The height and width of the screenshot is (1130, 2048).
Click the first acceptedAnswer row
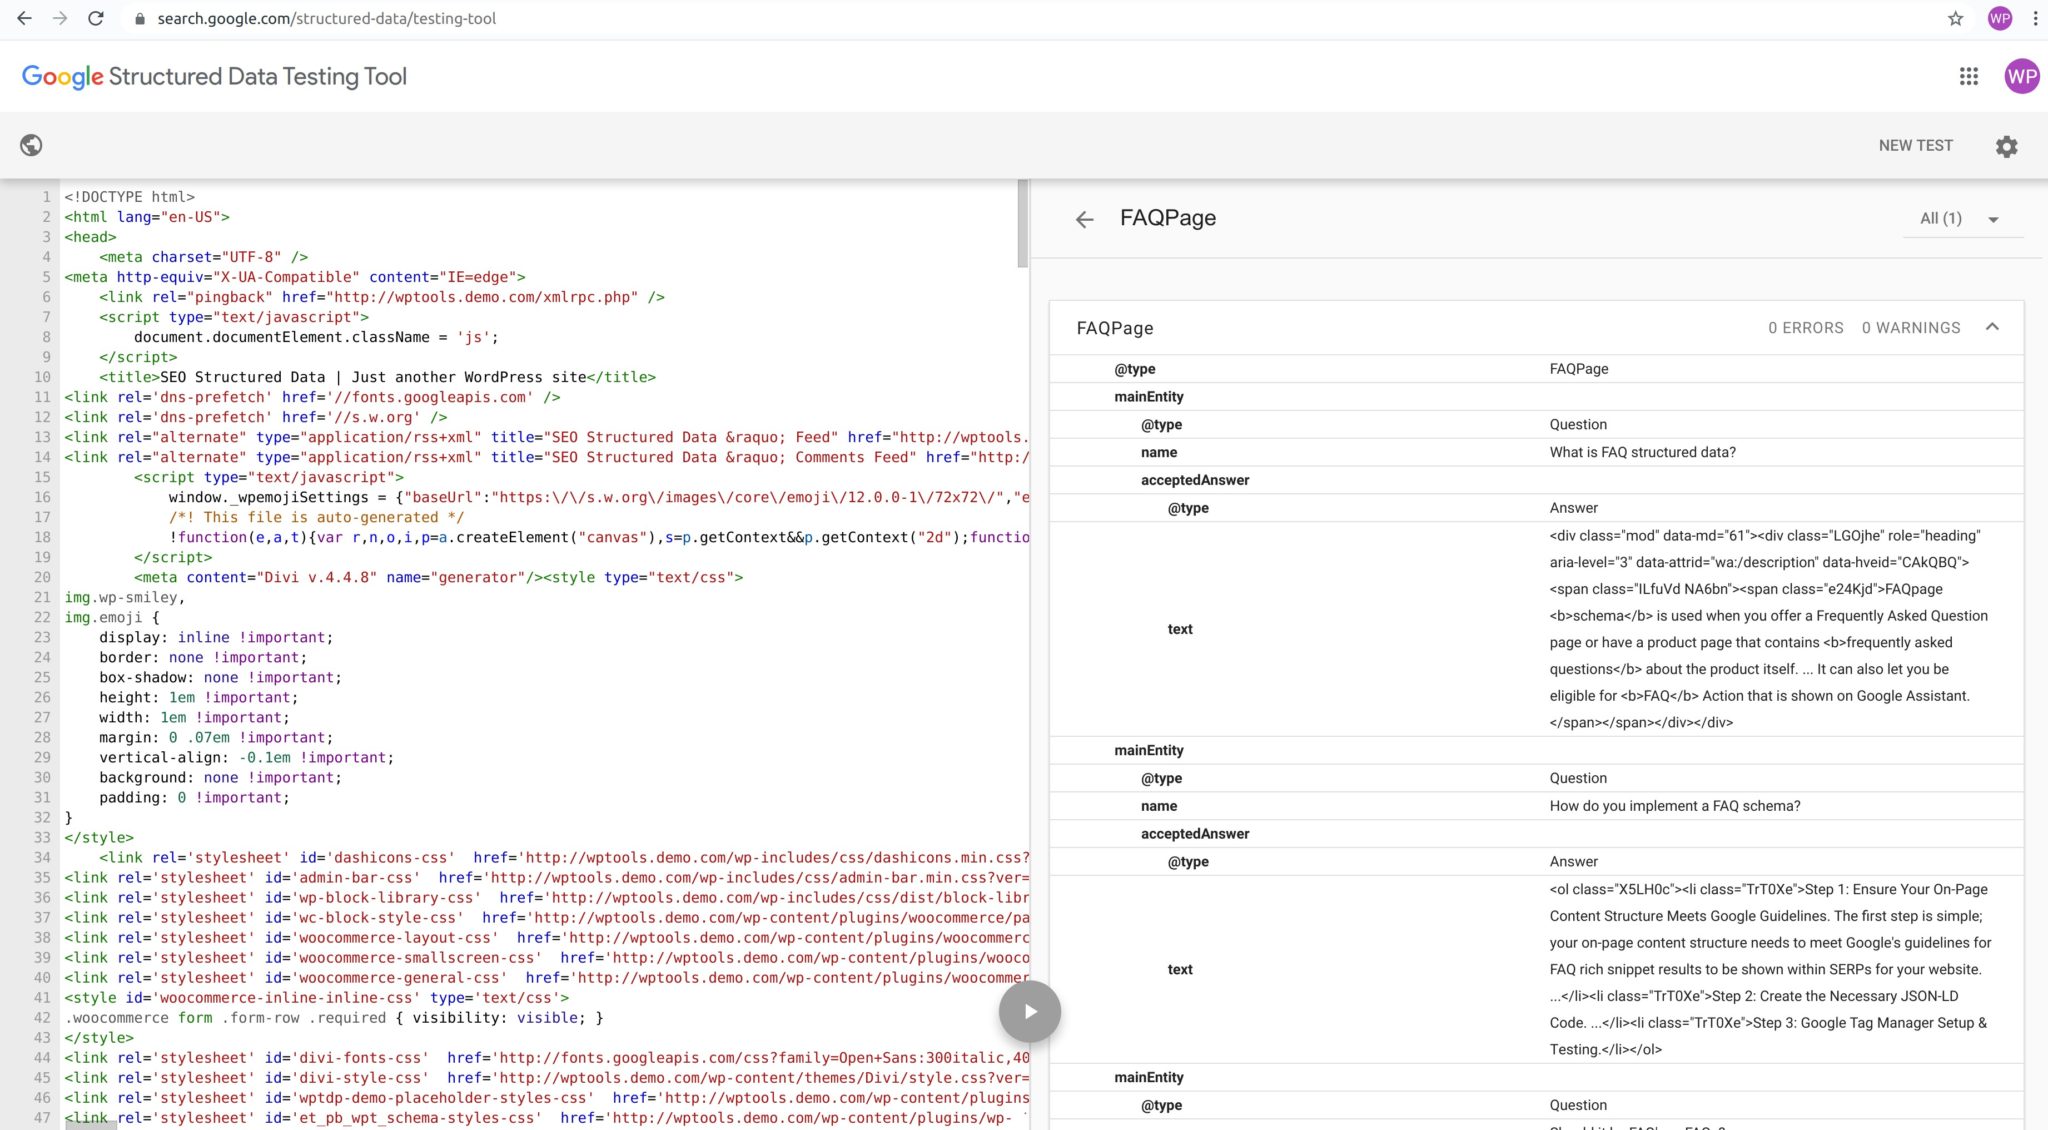click(1536, 480)
